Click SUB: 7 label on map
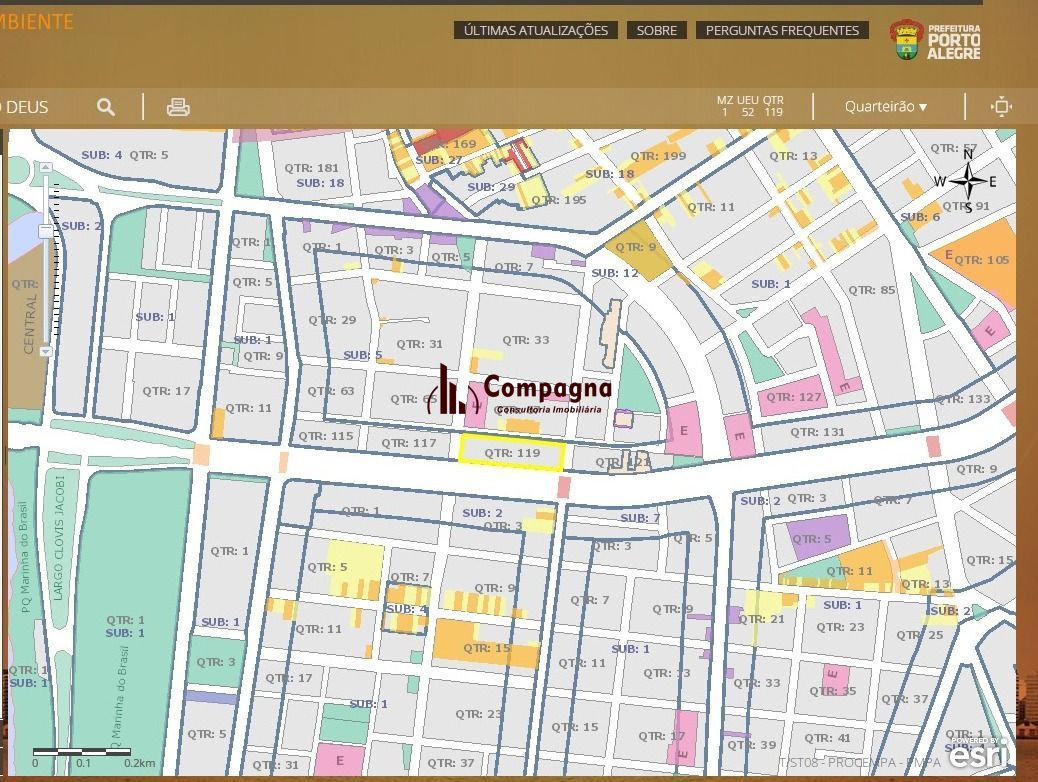The height and width of the screenshot is (782, 1038). tap(639, 518)
